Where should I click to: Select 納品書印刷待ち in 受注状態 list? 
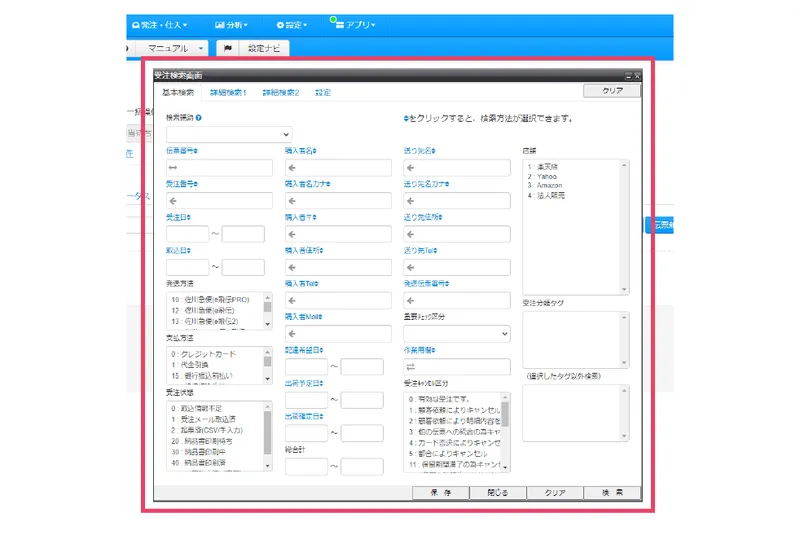[x=202, y=441]
